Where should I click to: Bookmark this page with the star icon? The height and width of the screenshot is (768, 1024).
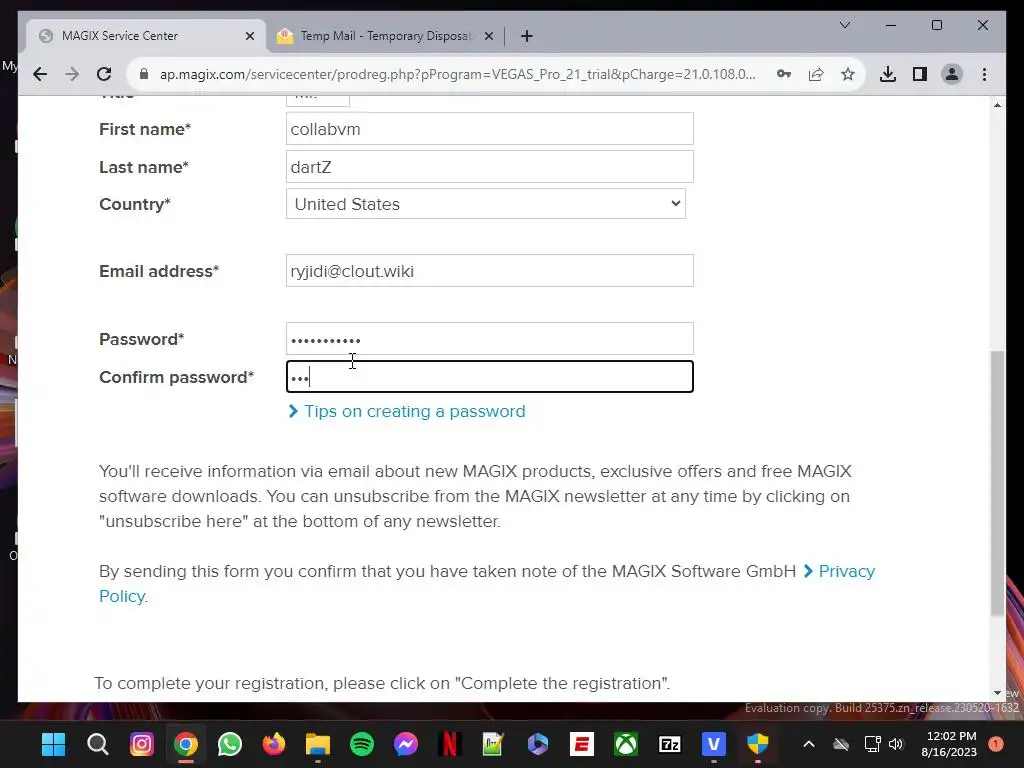[x=848, y=74]
